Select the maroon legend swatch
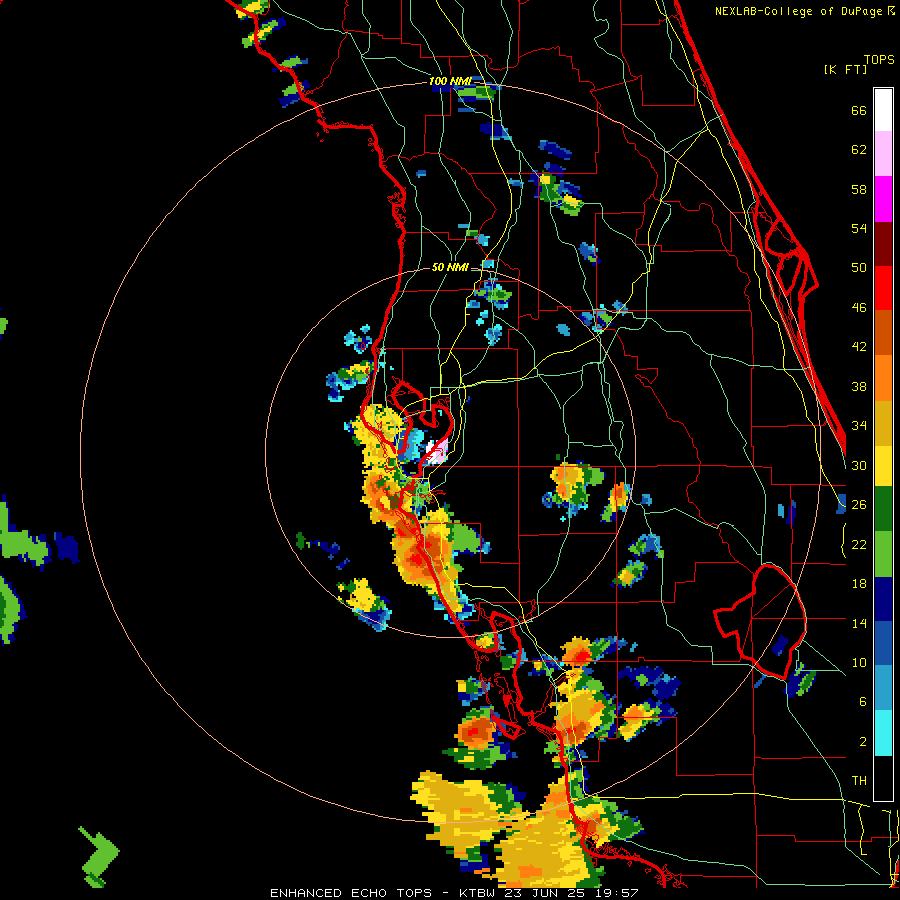Image resolution: width=900 pixels, height=900 pixels. [x=883, y=243]
